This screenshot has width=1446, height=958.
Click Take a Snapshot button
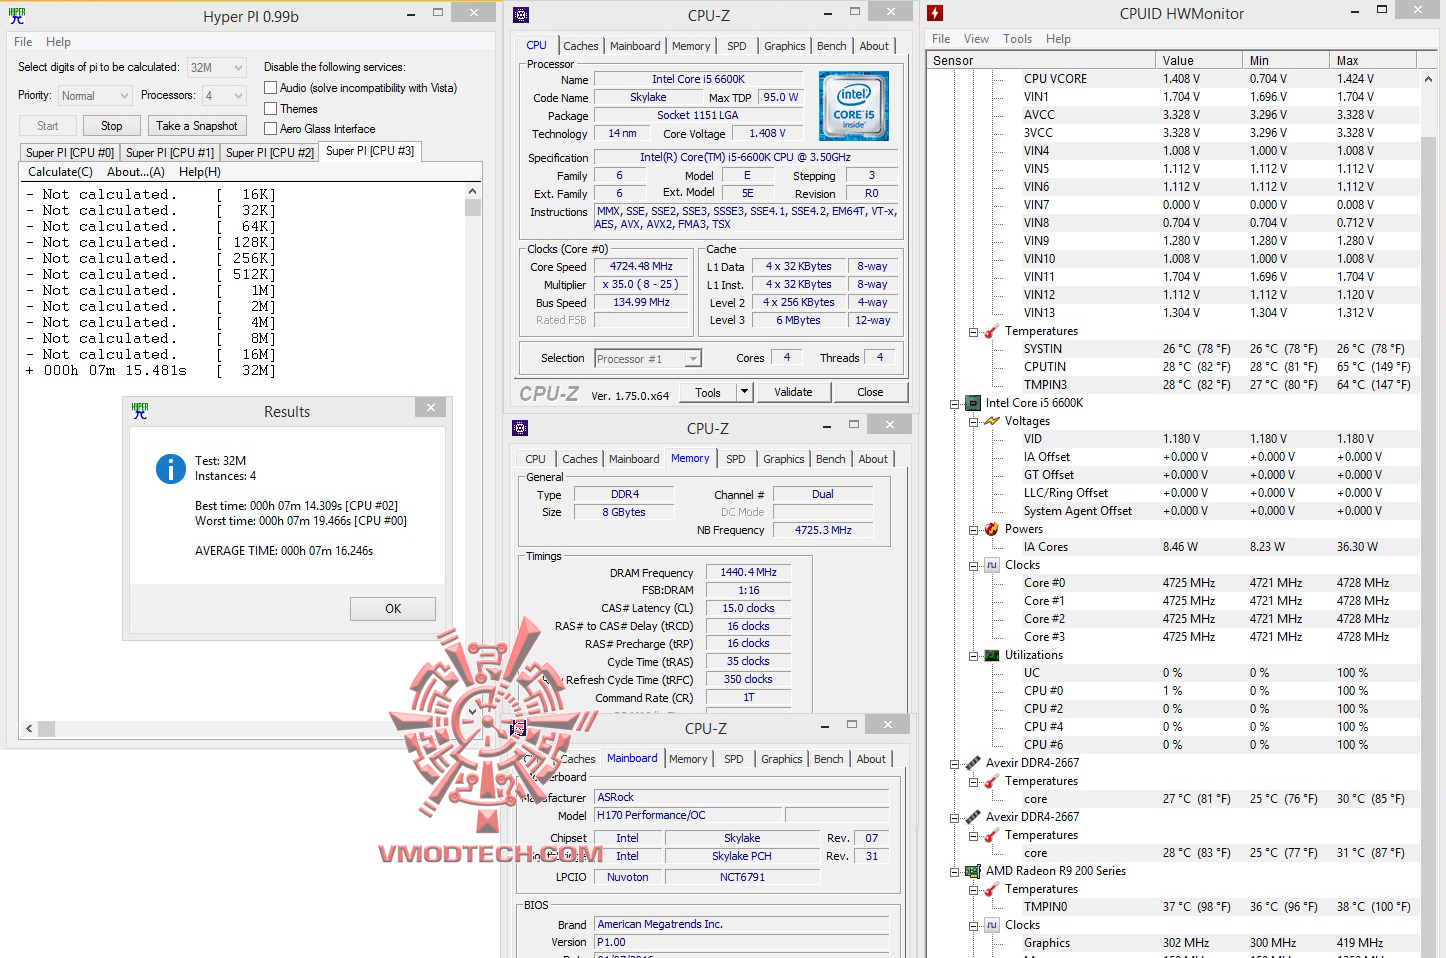pos(196,126)
